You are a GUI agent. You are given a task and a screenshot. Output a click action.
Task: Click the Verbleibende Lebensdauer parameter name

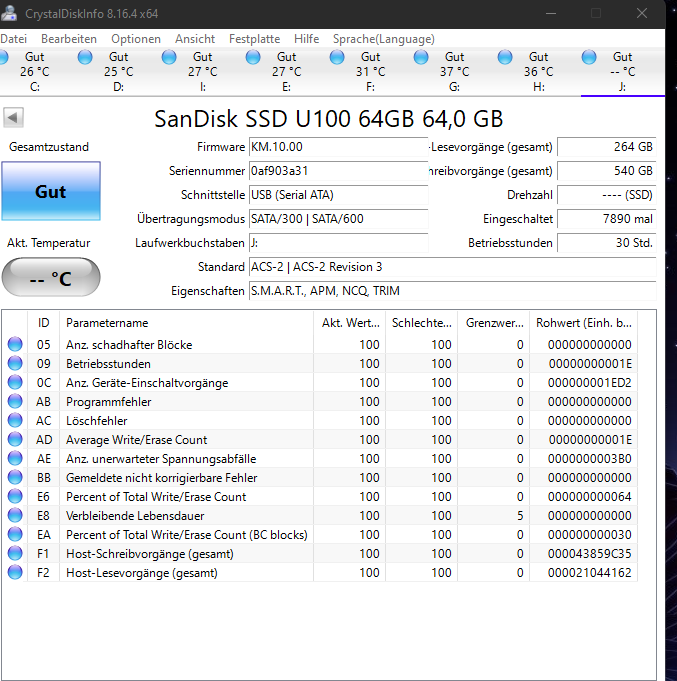click(135, 516)
